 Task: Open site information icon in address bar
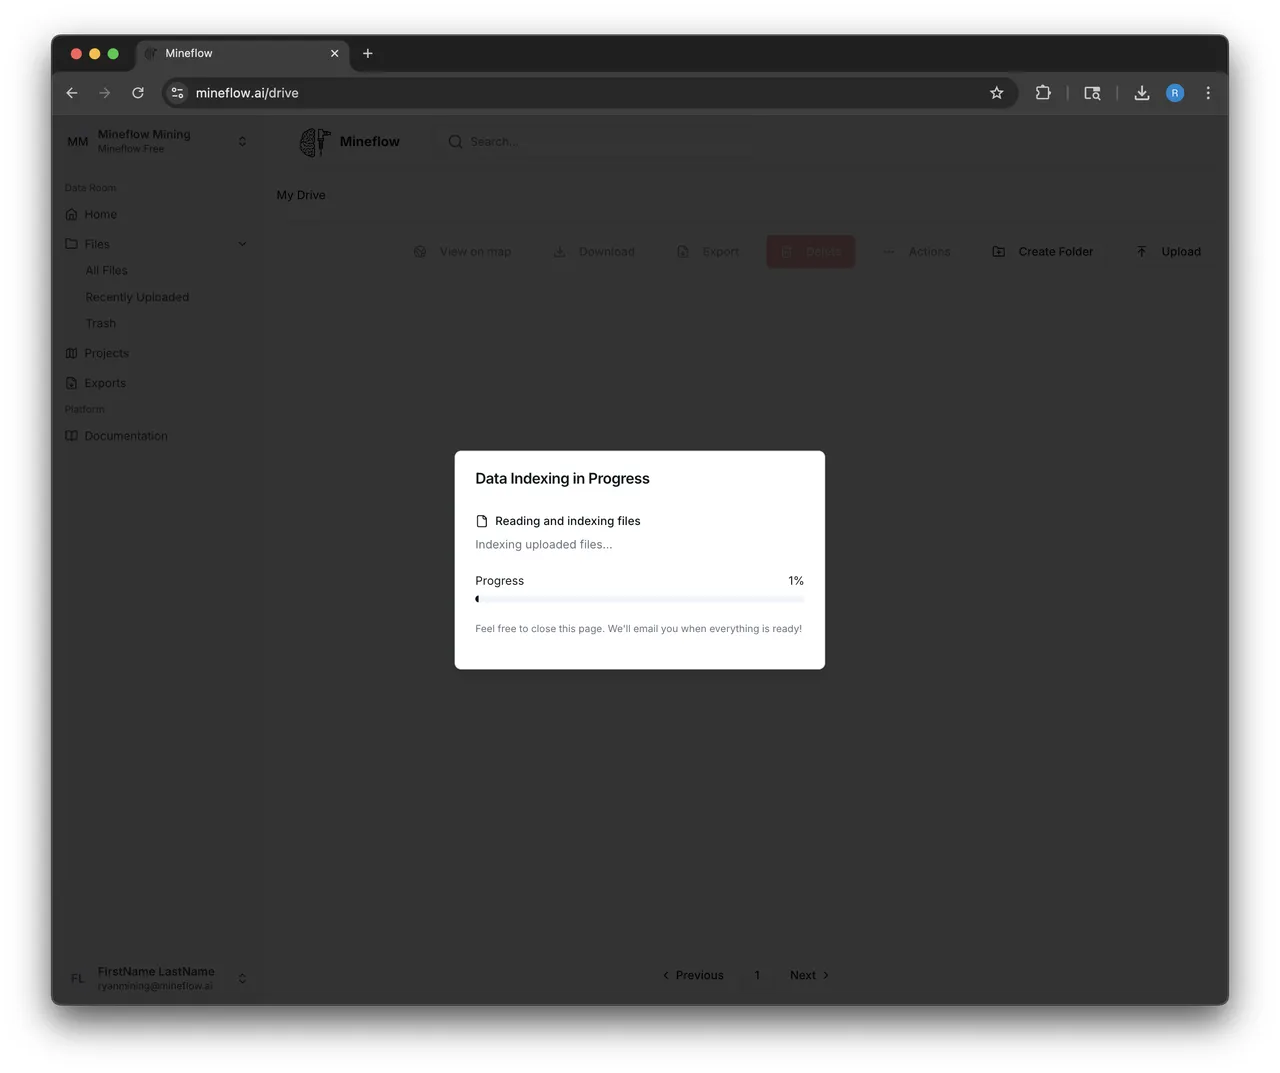177,93
